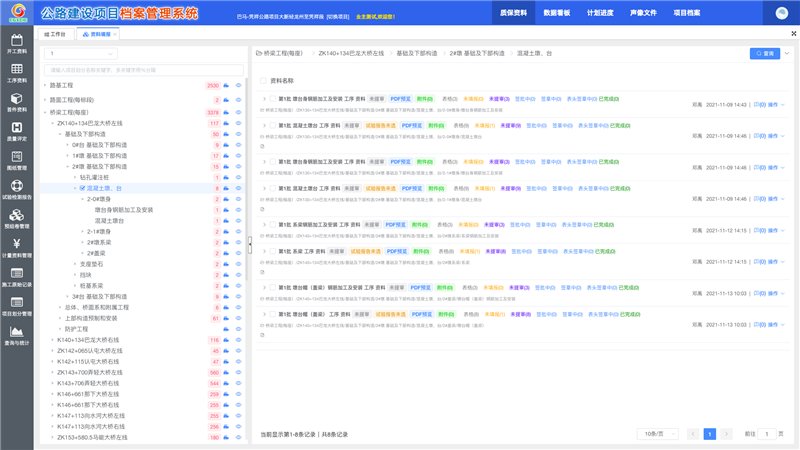800x450 pixels.
Task: Open 计量资料管理 yen icon
Action: (x=16, y=248)
